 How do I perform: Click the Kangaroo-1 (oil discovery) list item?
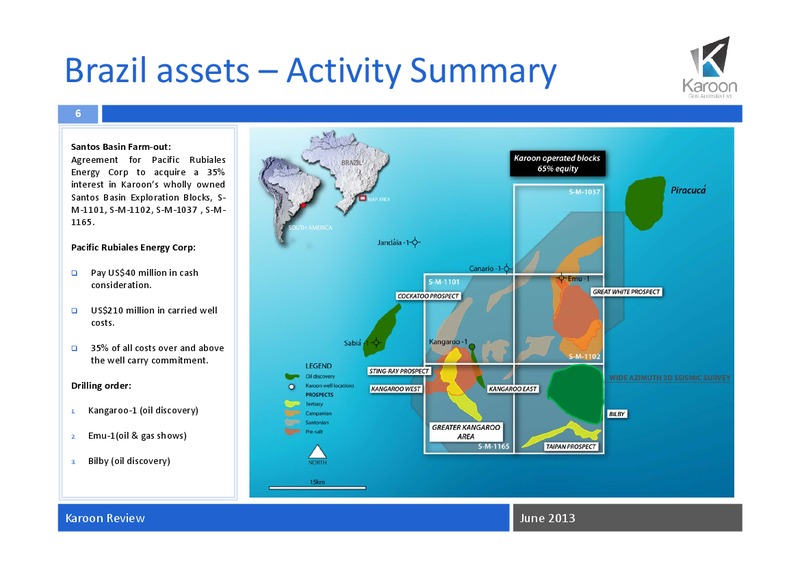coord(143,410)
